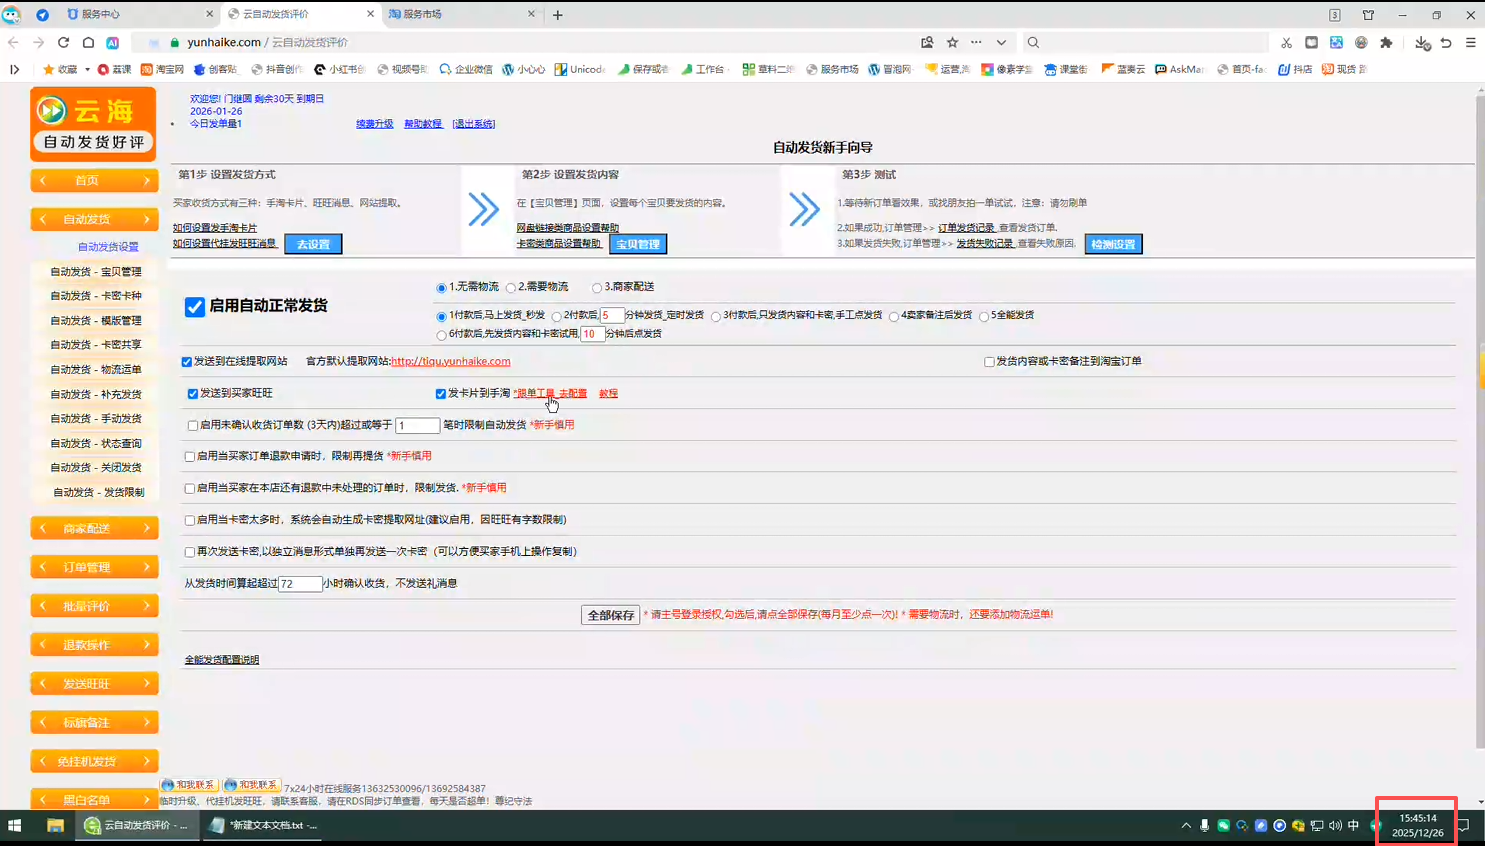Uncheck the 发送到买家旺旺 checkbox
Screen dimensions: 1485x846
point(193,394)
